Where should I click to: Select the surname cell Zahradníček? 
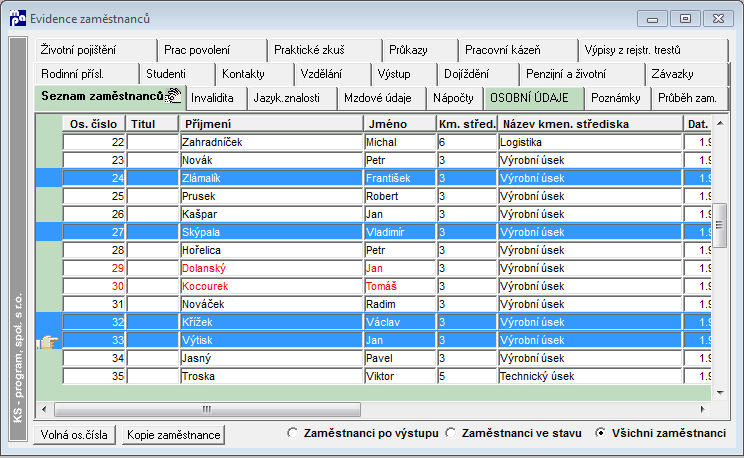click(271, 142)
